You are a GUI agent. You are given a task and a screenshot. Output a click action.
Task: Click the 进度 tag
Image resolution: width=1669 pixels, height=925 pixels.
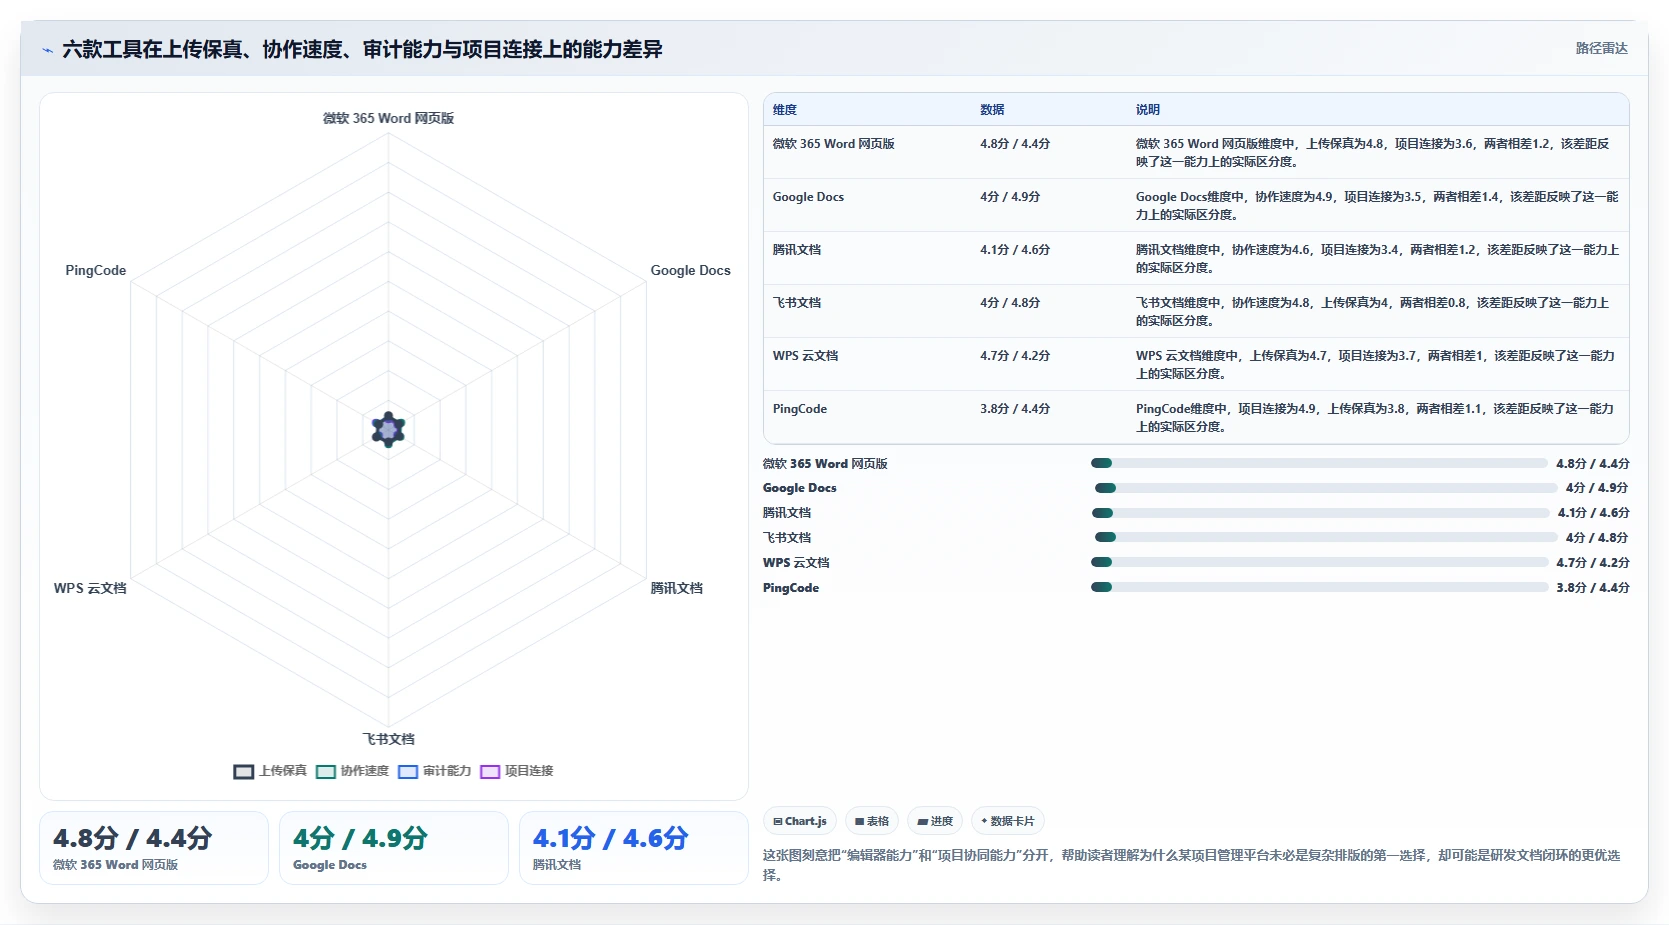coord(936,821)
